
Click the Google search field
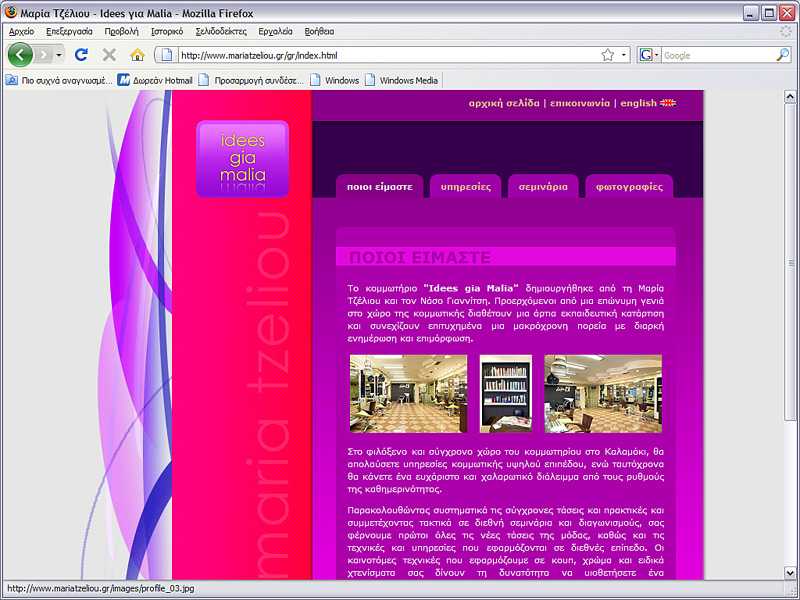click(x=718, y=55)
